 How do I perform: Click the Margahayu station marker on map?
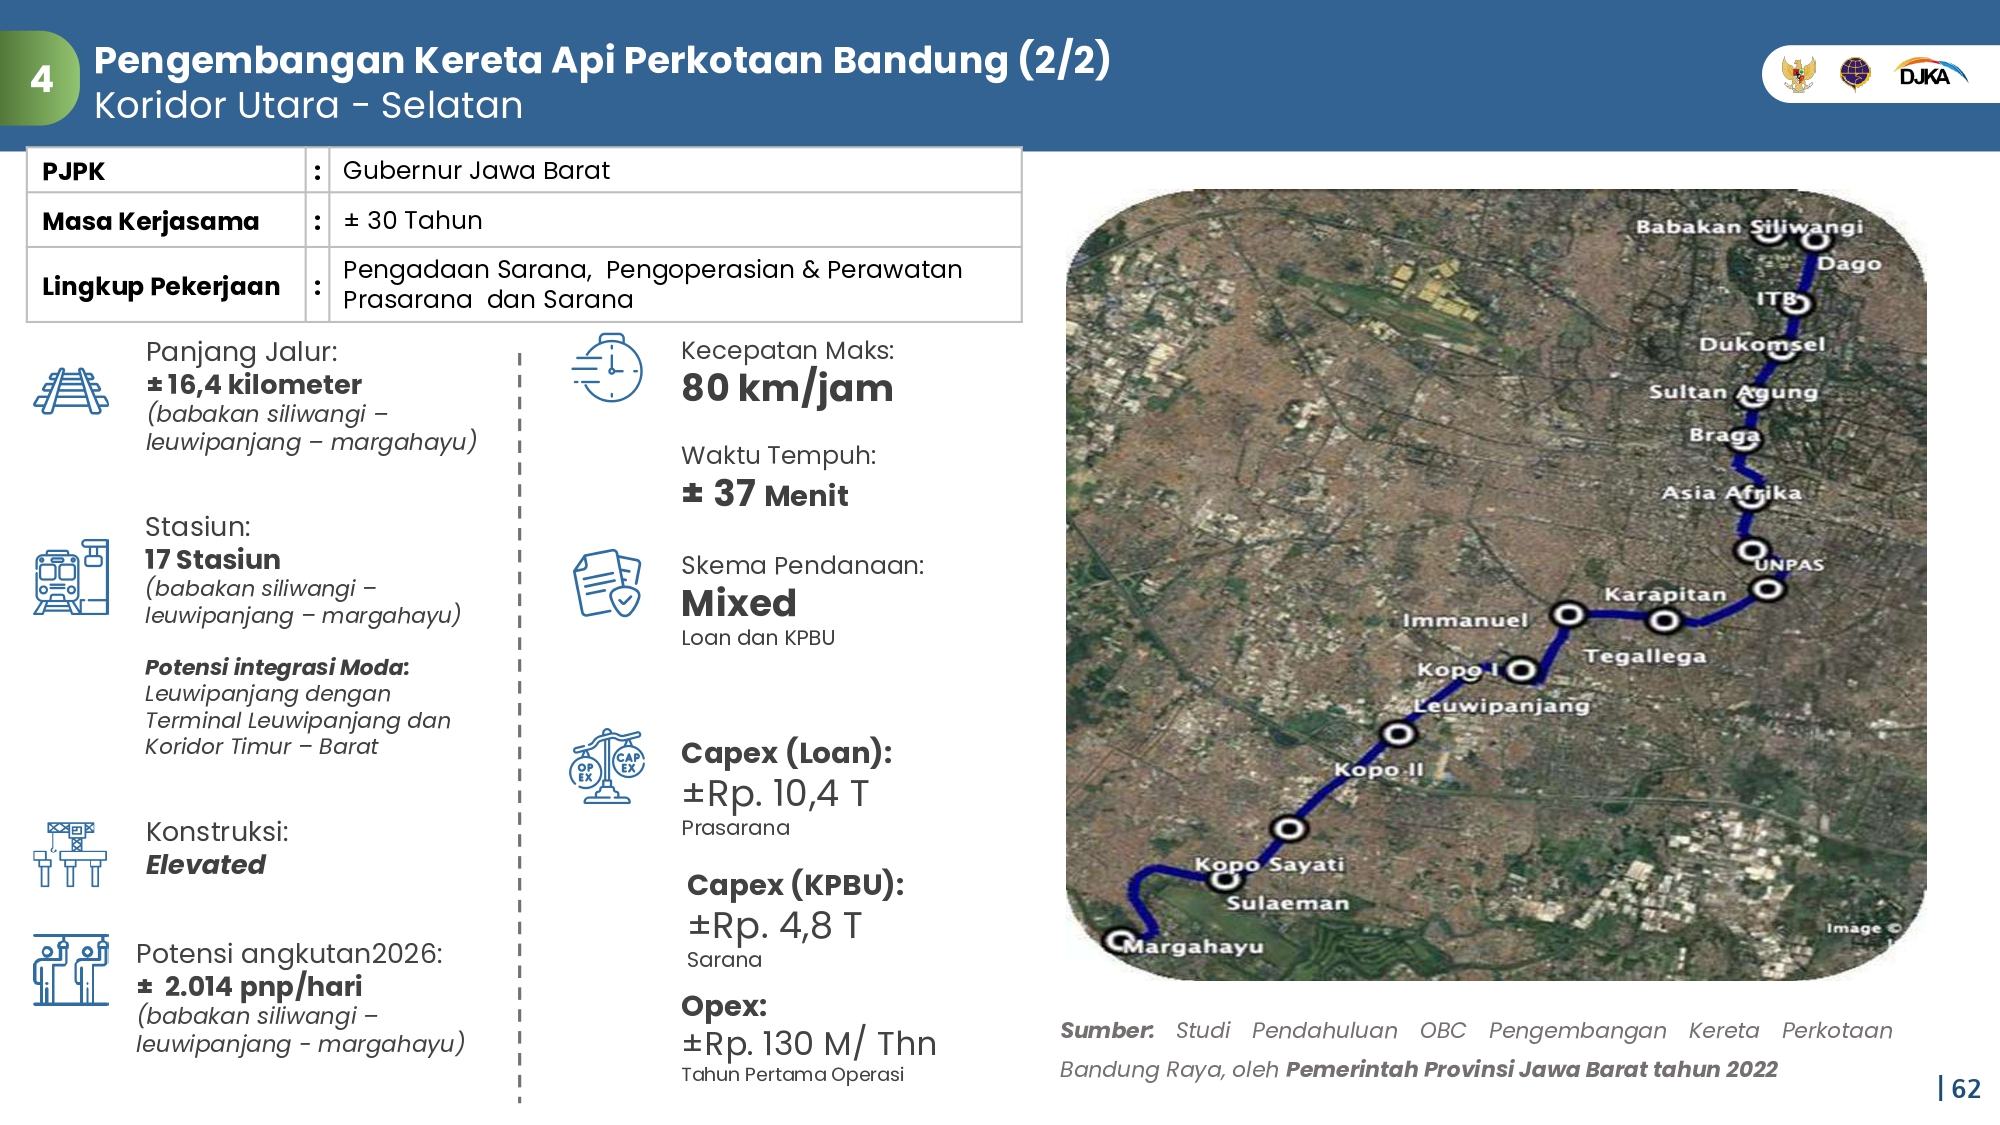(x=1117, y=941)
